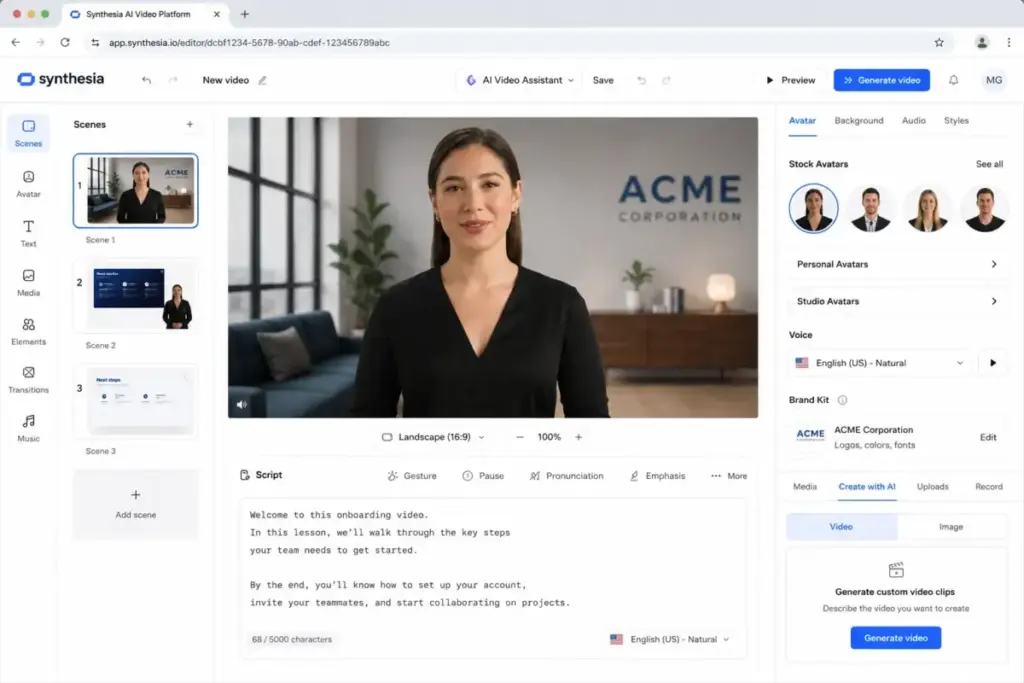Undo using arrow beside logo

click(x=146, y=80)
